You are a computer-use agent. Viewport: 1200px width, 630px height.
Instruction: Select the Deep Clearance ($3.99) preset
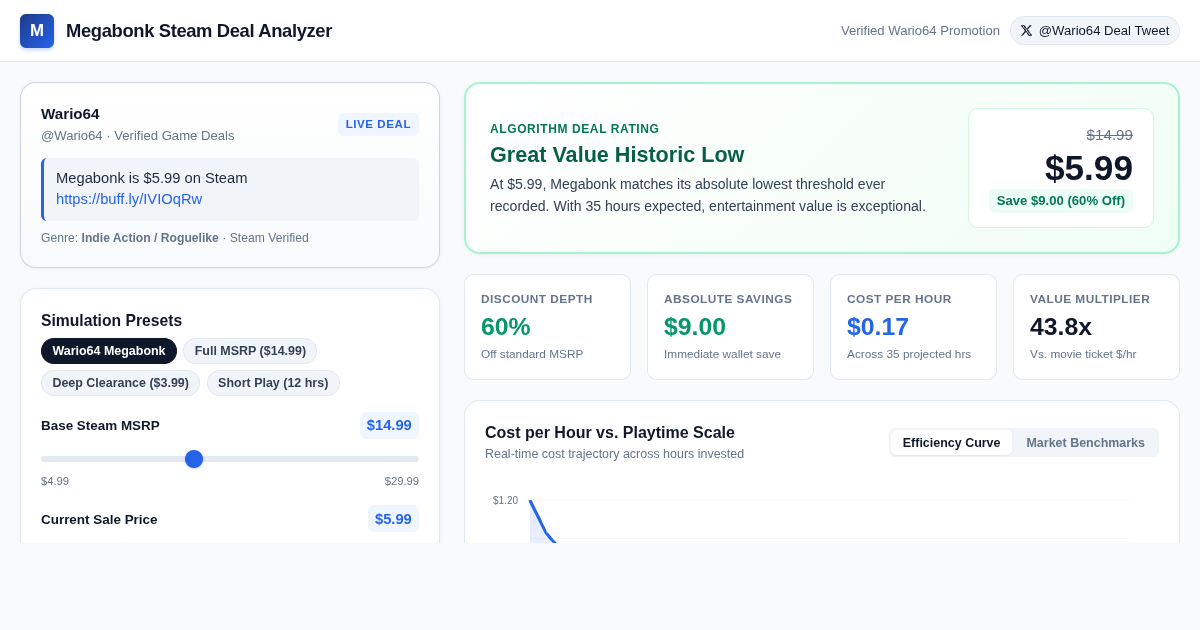(120, 383)
